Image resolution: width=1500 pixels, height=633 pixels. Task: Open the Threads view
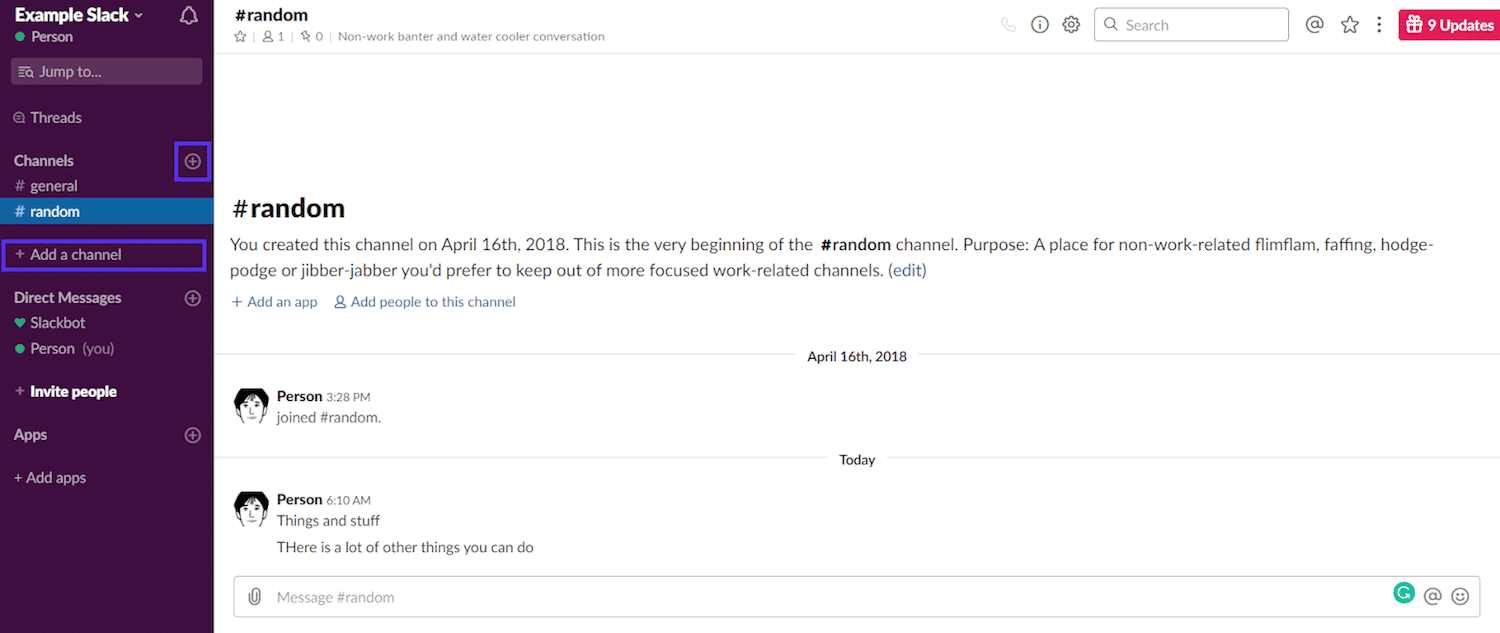[x=56, y=117]
